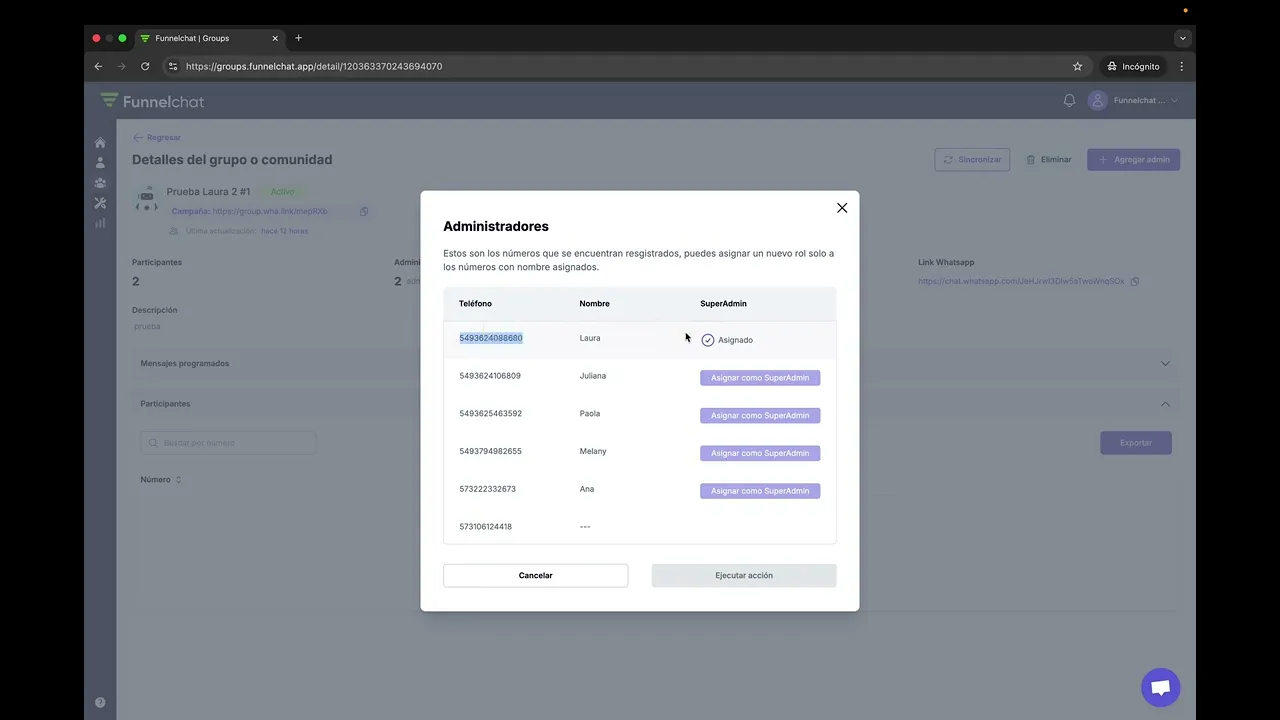Click the Incógnito profile indicator
The height and width of the screenshot is (720, 1280).
coord(1133,67)
